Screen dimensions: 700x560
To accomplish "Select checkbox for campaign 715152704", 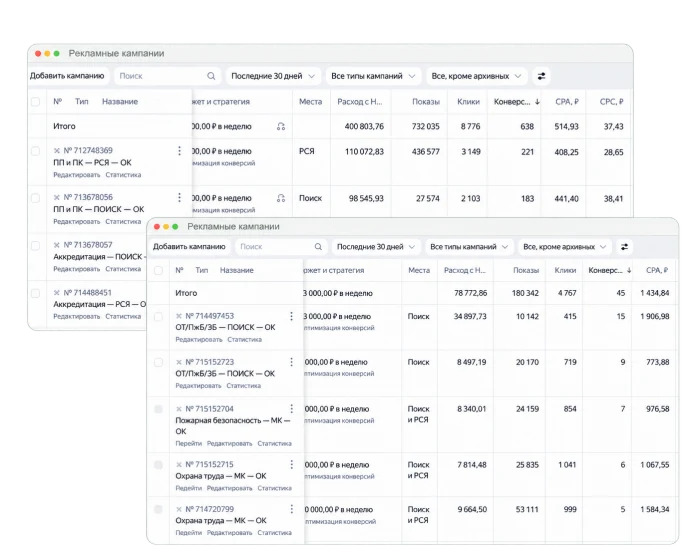I will [158, 409].
